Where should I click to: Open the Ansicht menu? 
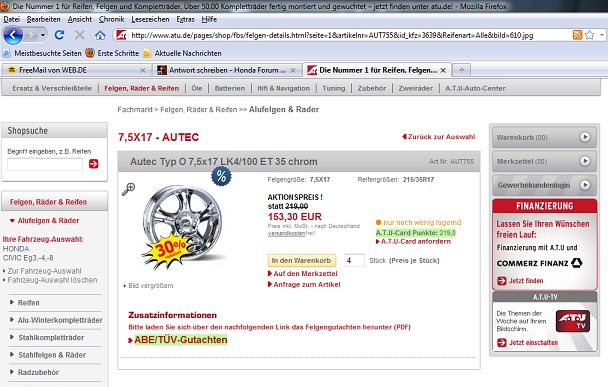(80, 19)
